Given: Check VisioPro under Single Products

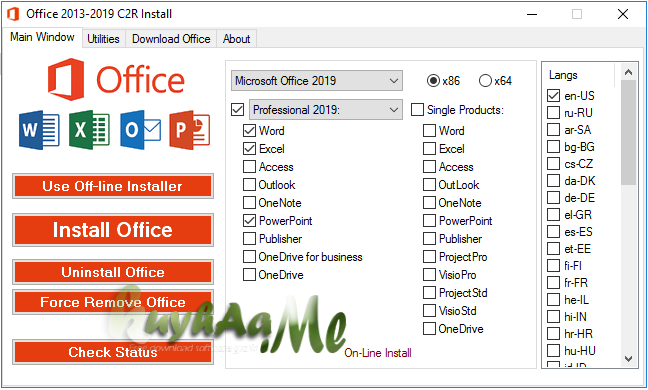Looking at the screenshot, I should click(429, 274).
